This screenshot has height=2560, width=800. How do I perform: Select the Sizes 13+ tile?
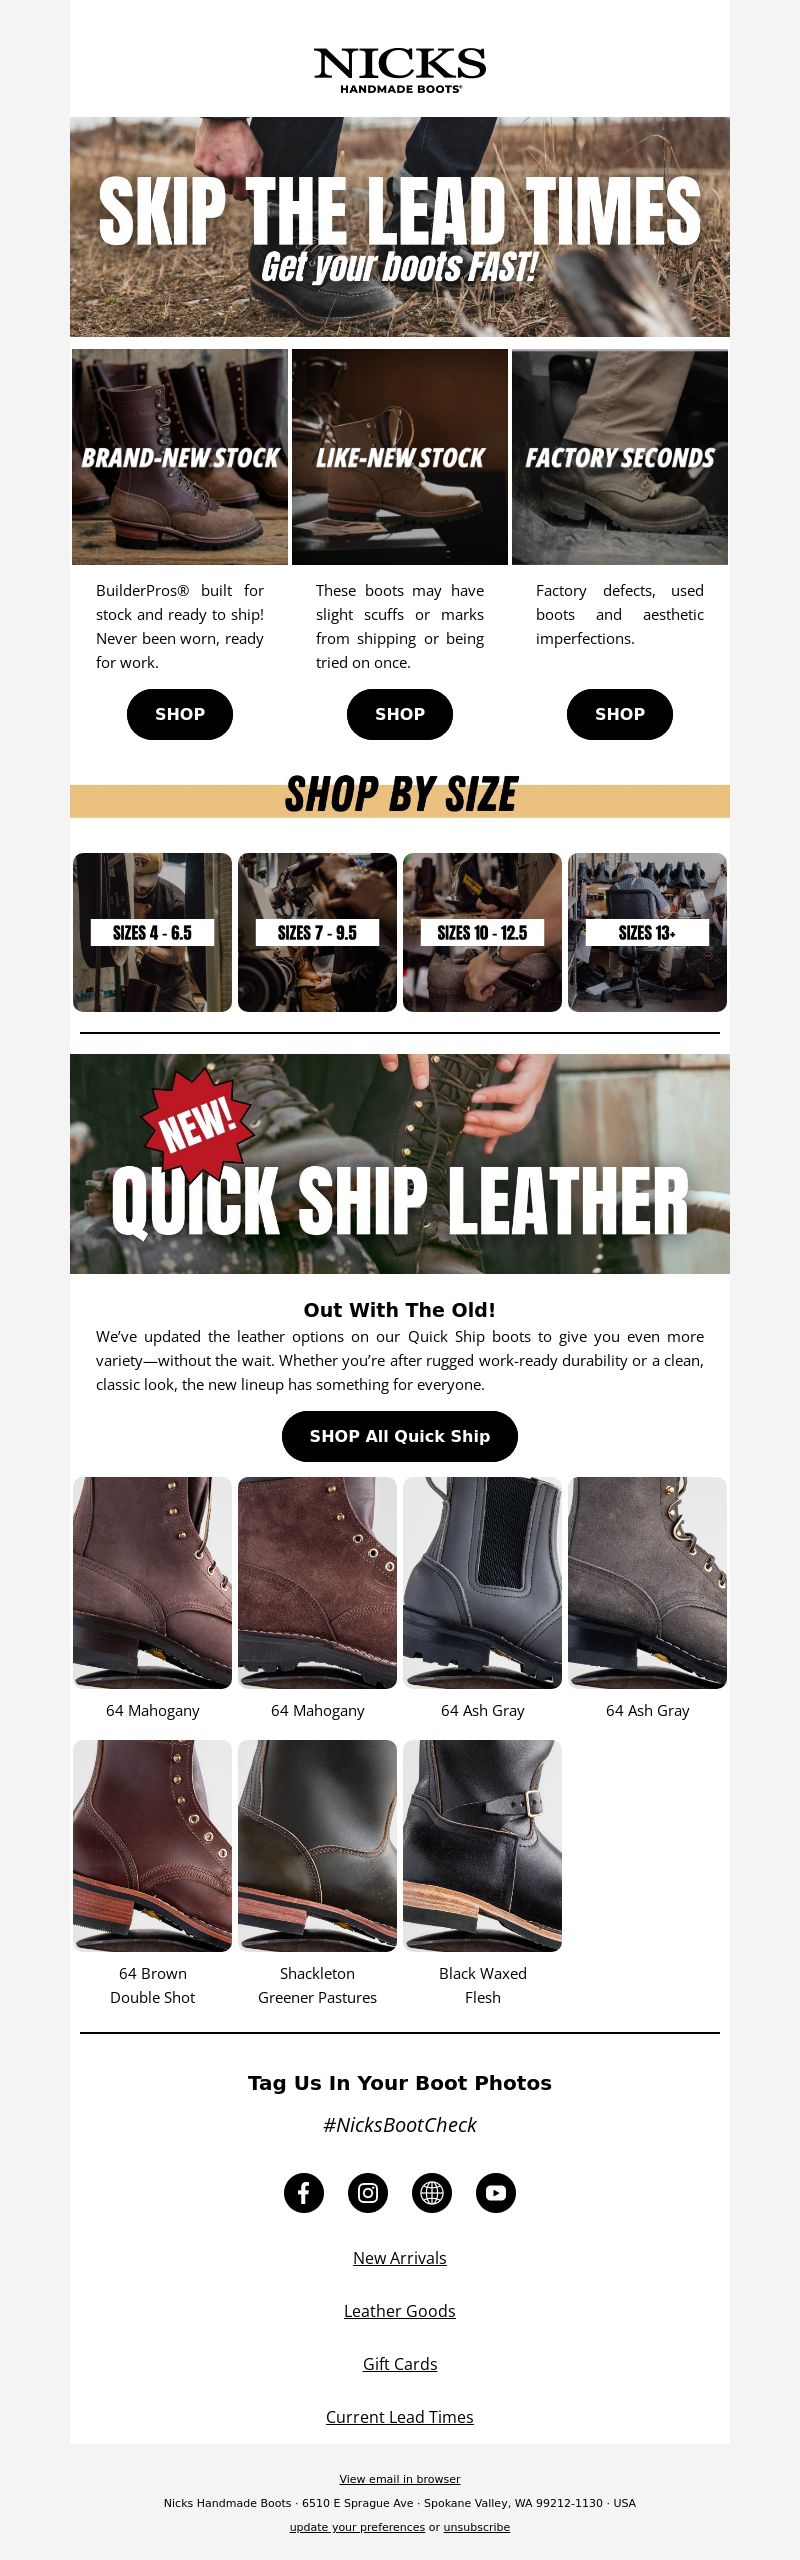click(647, 932)
